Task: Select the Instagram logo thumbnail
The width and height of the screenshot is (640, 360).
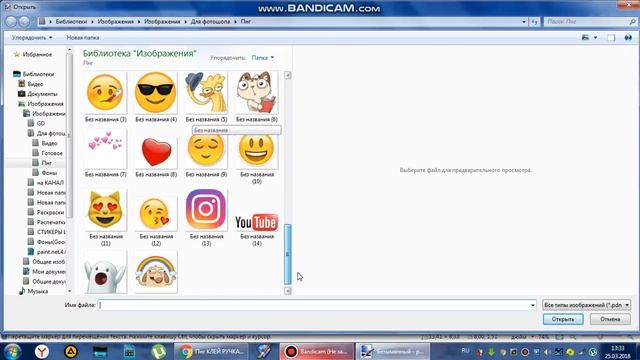Action: (206, 210)
